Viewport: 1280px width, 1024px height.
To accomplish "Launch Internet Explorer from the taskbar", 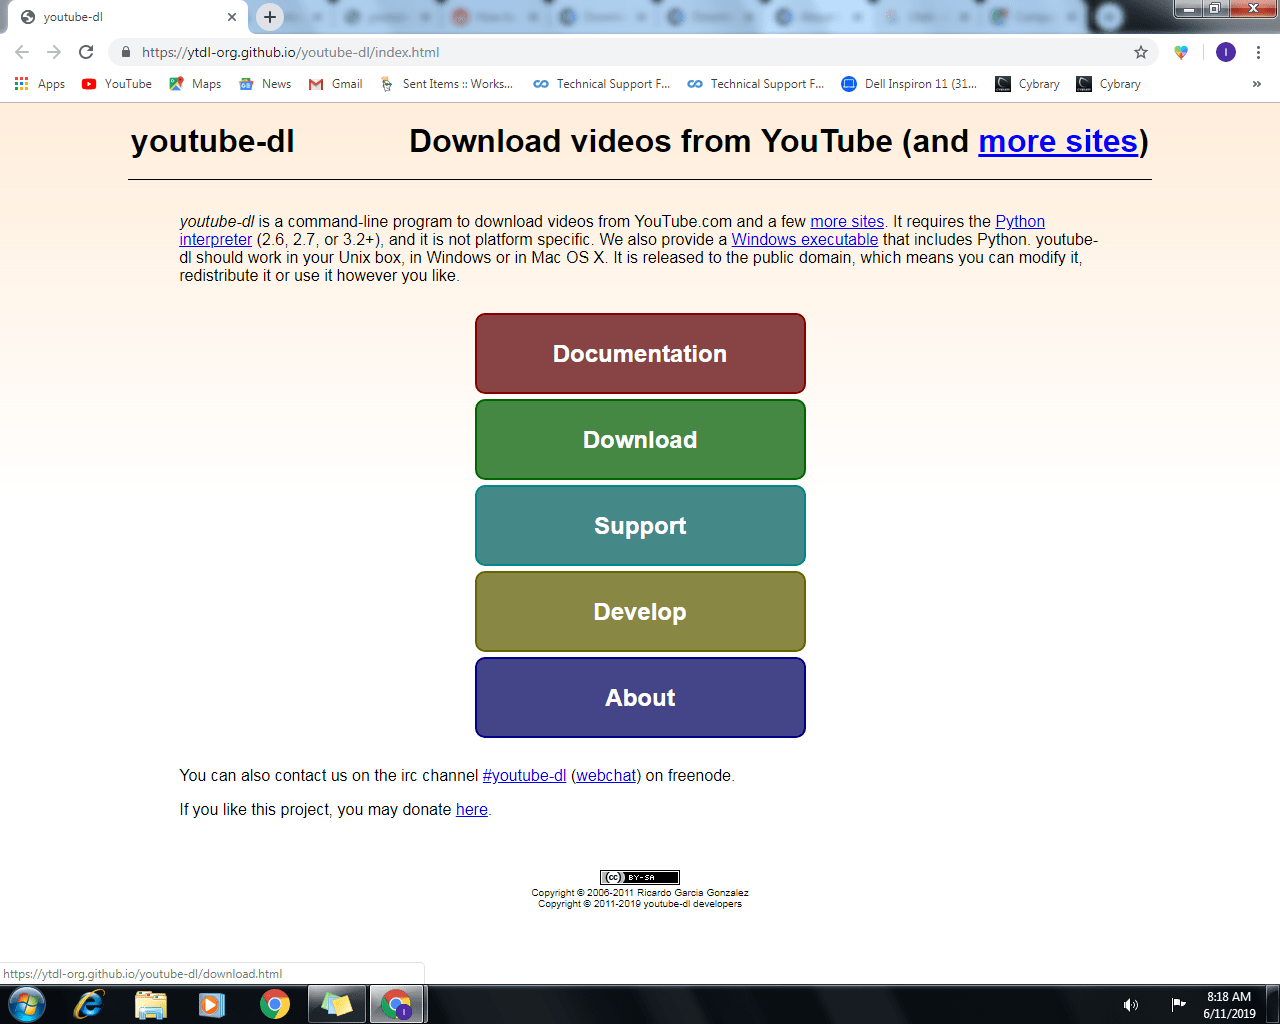I will tap(89, 1004).
